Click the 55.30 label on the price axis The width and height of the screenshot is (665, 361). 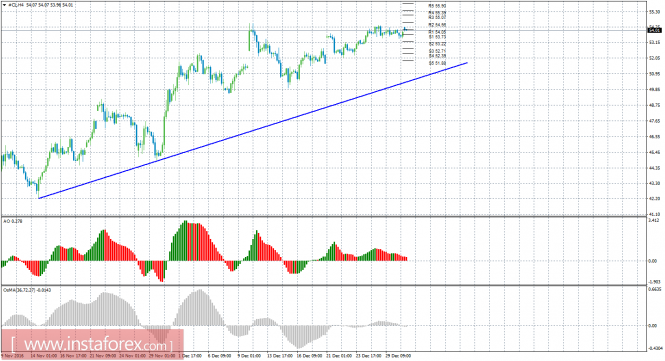pos(654,12)
